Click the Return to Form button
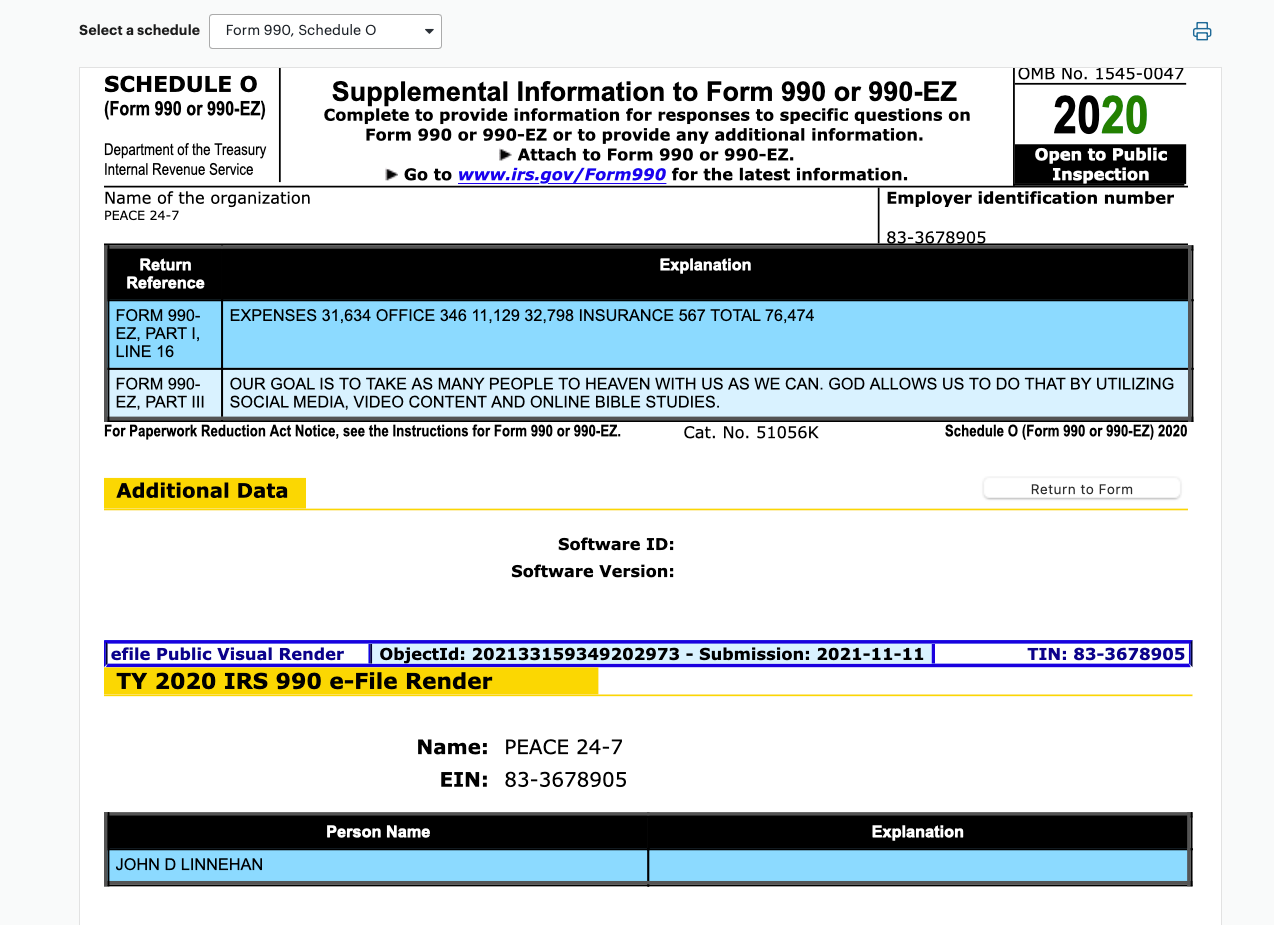Screen dimensions: 1274x925 [1082, 489]
